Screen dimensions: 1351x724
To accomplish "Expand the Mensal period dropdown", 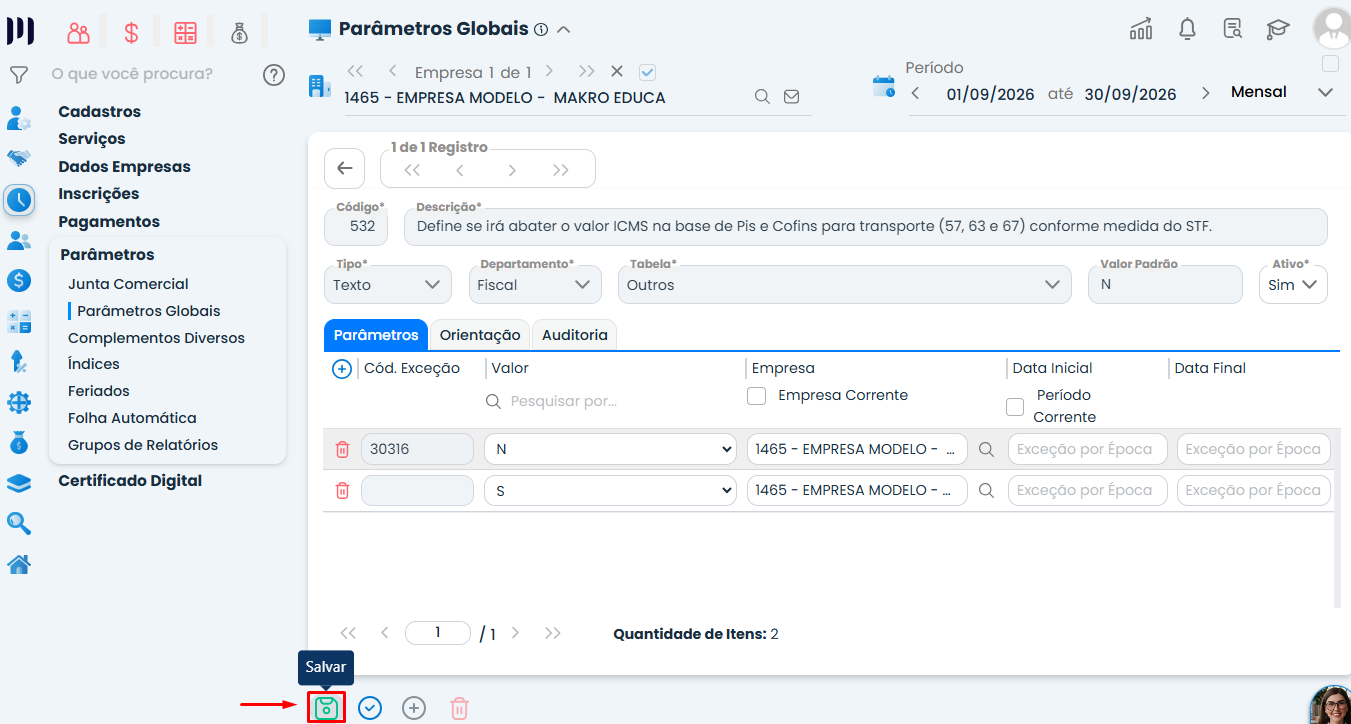I will point(1326,92).
